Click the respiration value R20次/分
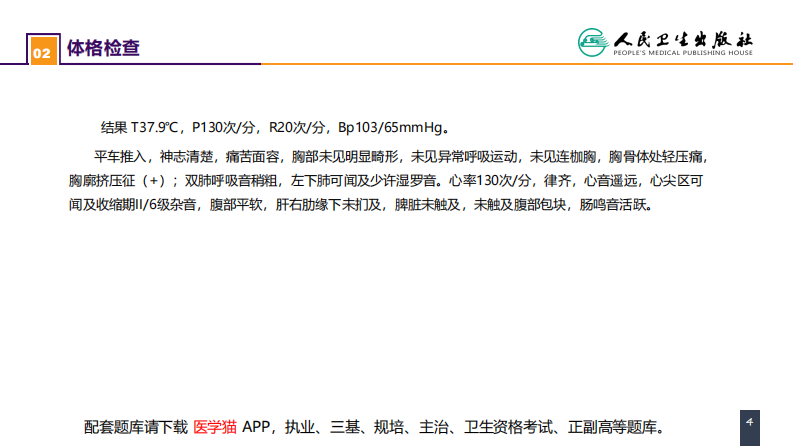Screen dimensions: 793x446 point(299,127)
